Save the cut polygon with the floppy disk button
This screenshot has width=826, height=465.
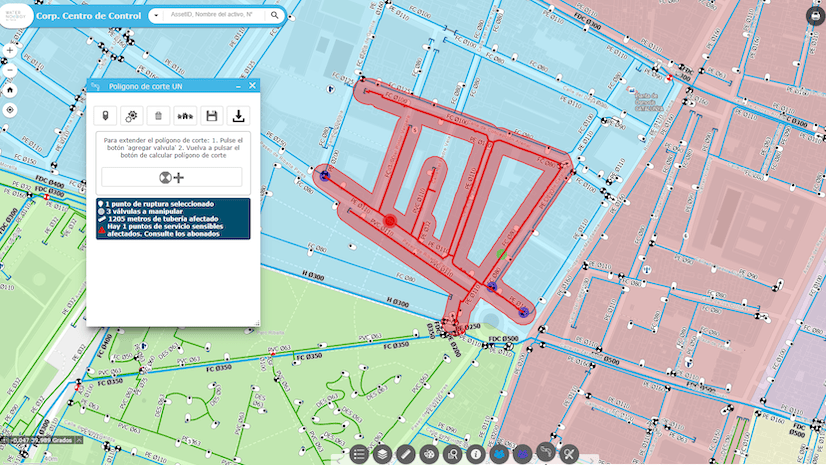coord(212,116)
